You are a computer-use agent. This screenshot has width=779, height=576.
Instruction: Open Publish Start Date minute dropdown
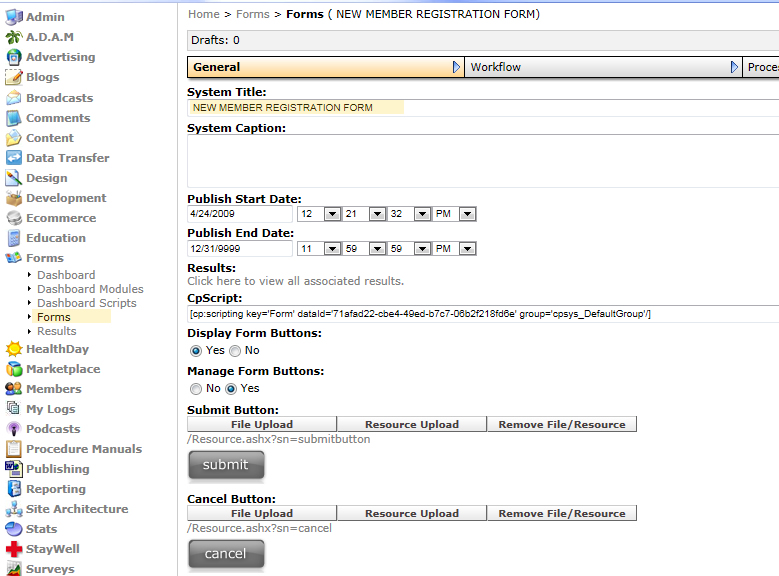[377, 214]
